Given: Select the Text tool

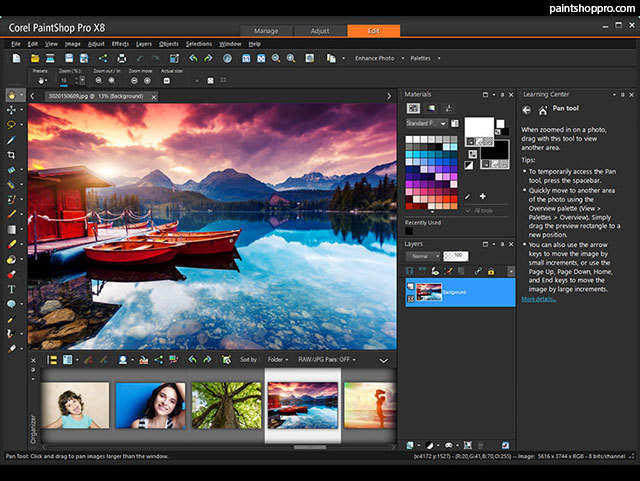Looking at the screenshot, I should click(x=11, y=289).
